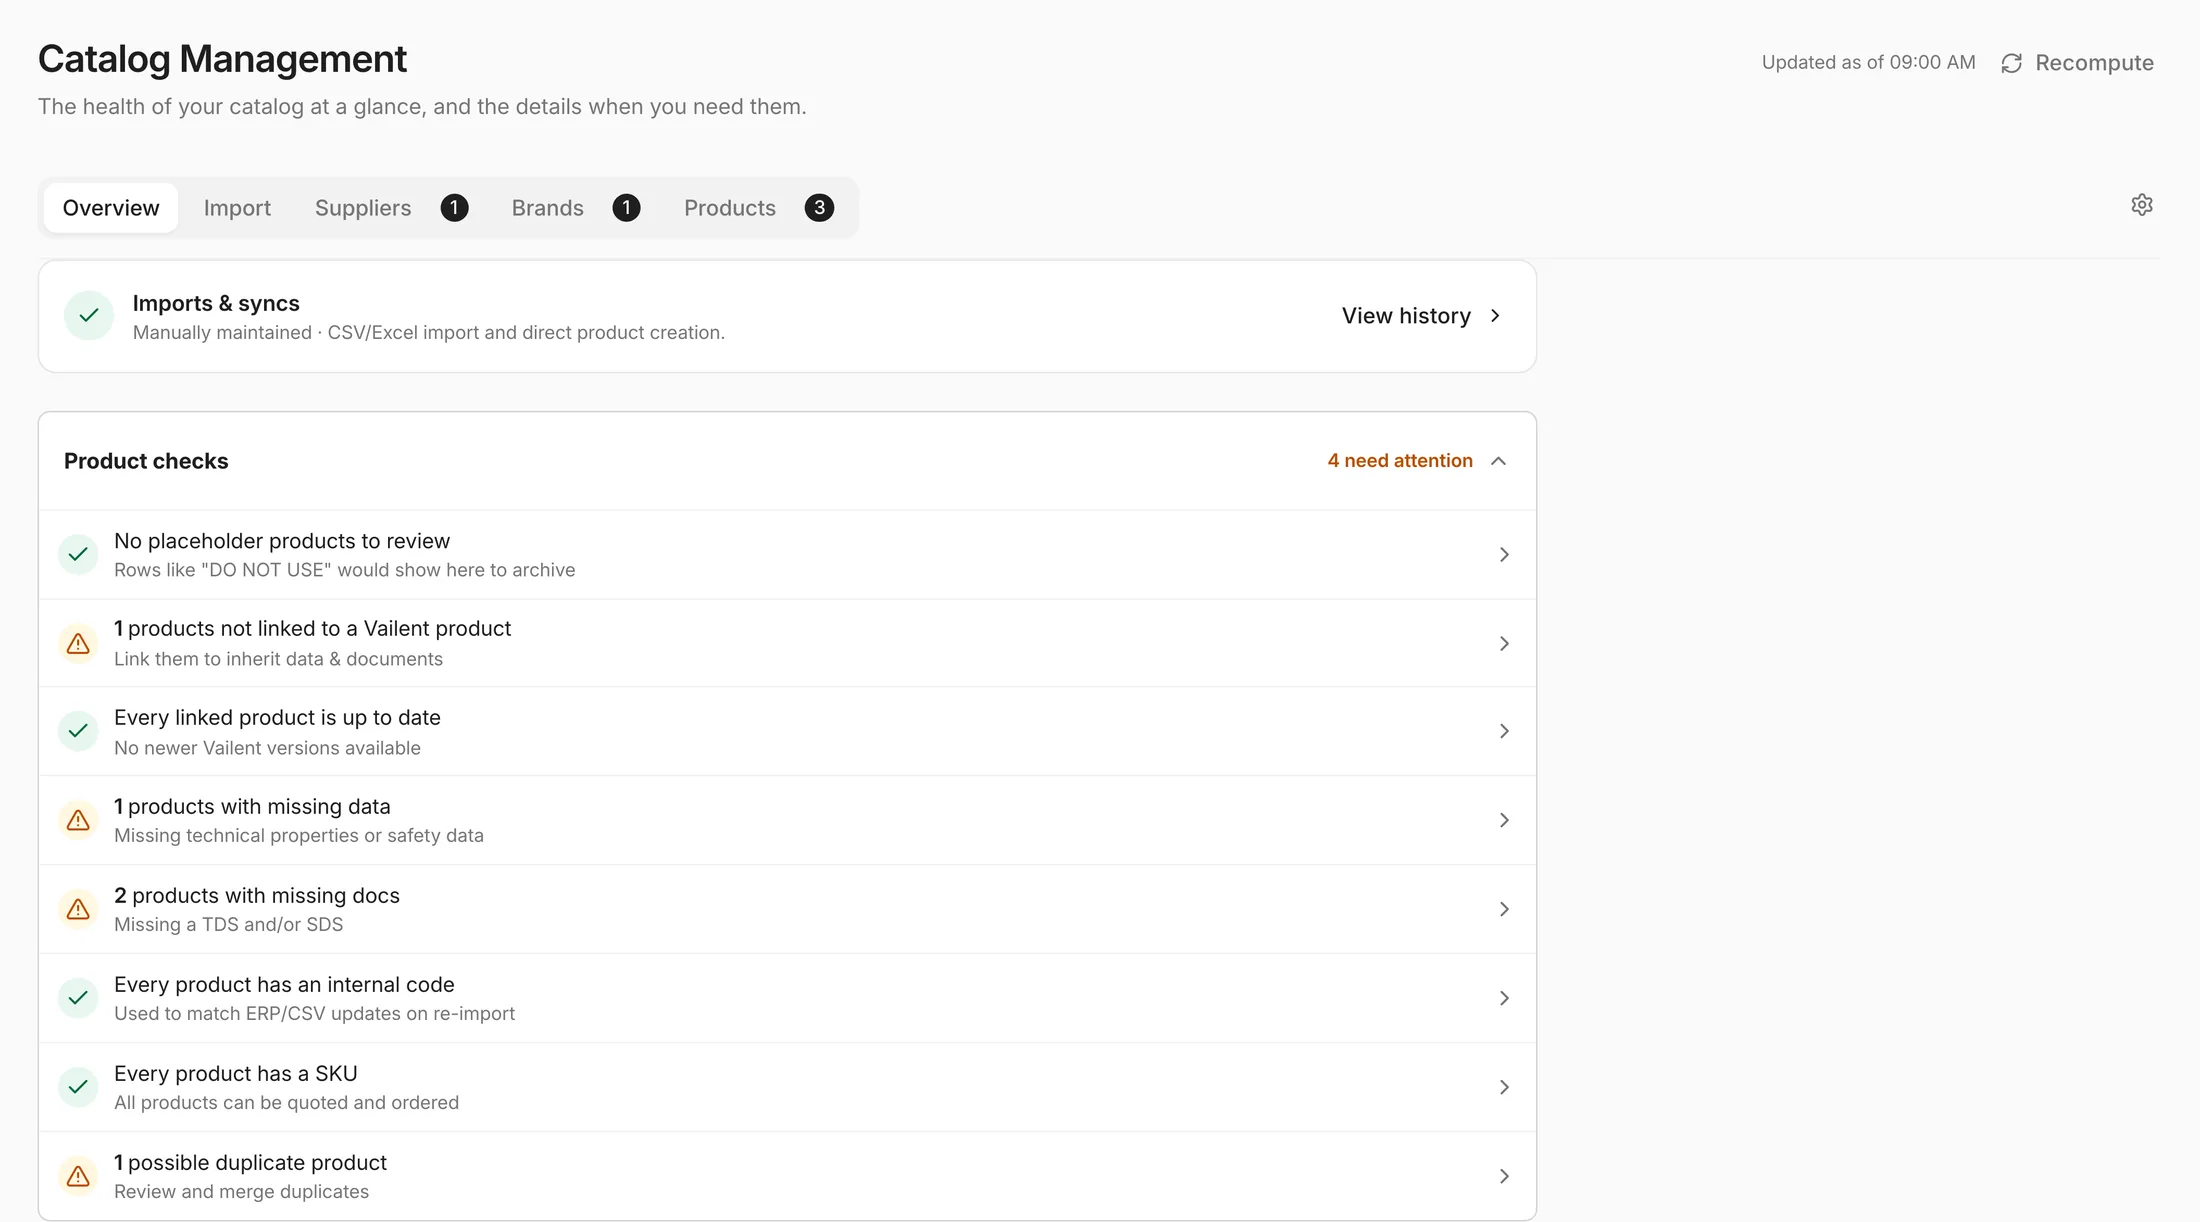This screenshot has height=1222, width=2200.
Task: Click the check icon for SKU row
Action: (x=78, y=1087)
